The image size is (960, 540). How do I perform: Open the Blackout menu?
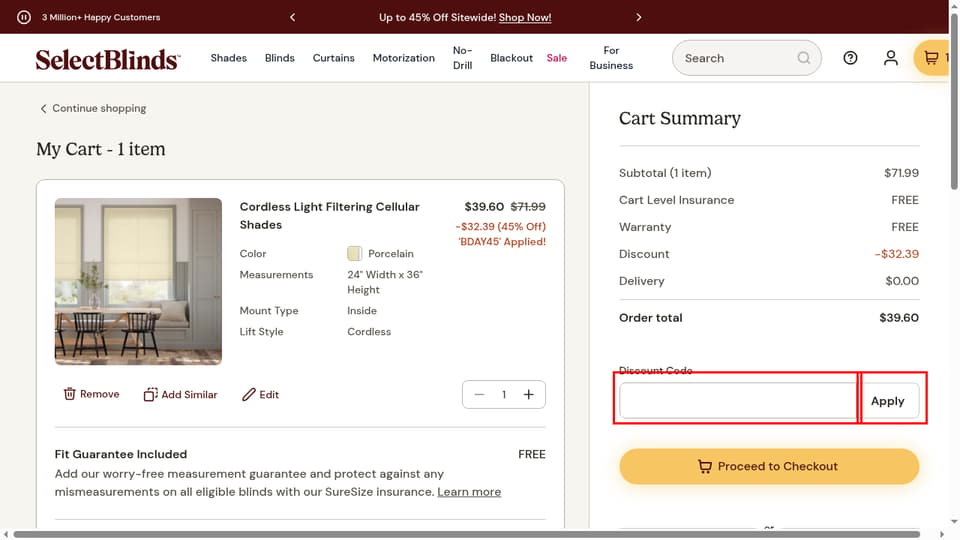click(x=511, y=58)
